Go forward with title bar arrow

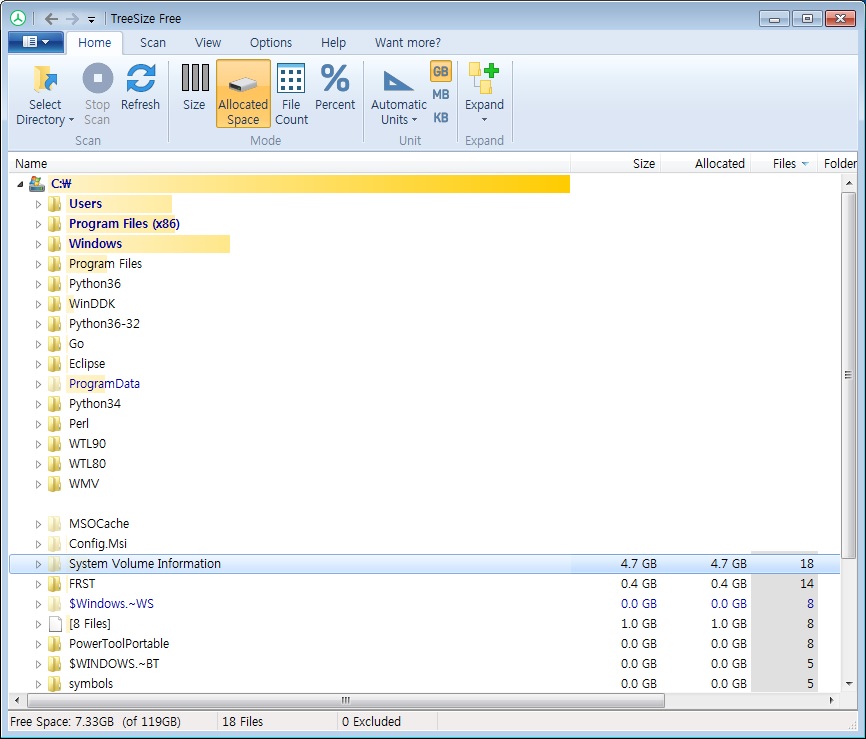[x=72, y=19]
